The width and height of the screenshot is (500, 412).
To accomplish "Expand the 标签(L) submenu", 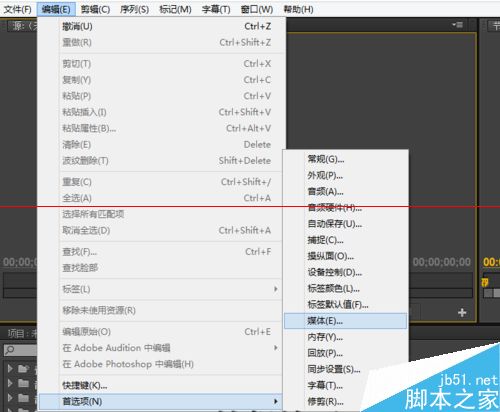I will click(162, 289).
